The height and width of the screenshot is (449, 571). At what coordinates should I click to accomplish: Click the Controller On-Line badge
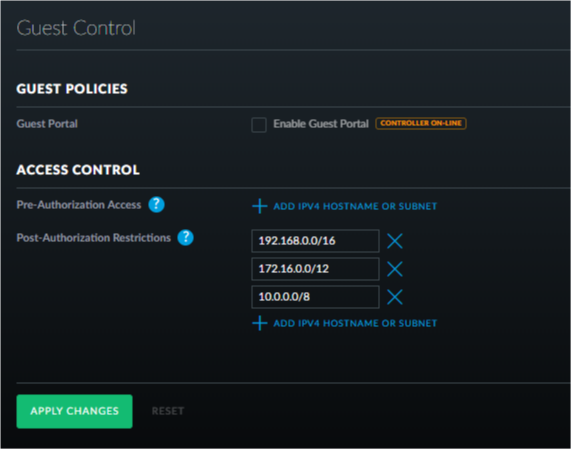tap(421, 123)
